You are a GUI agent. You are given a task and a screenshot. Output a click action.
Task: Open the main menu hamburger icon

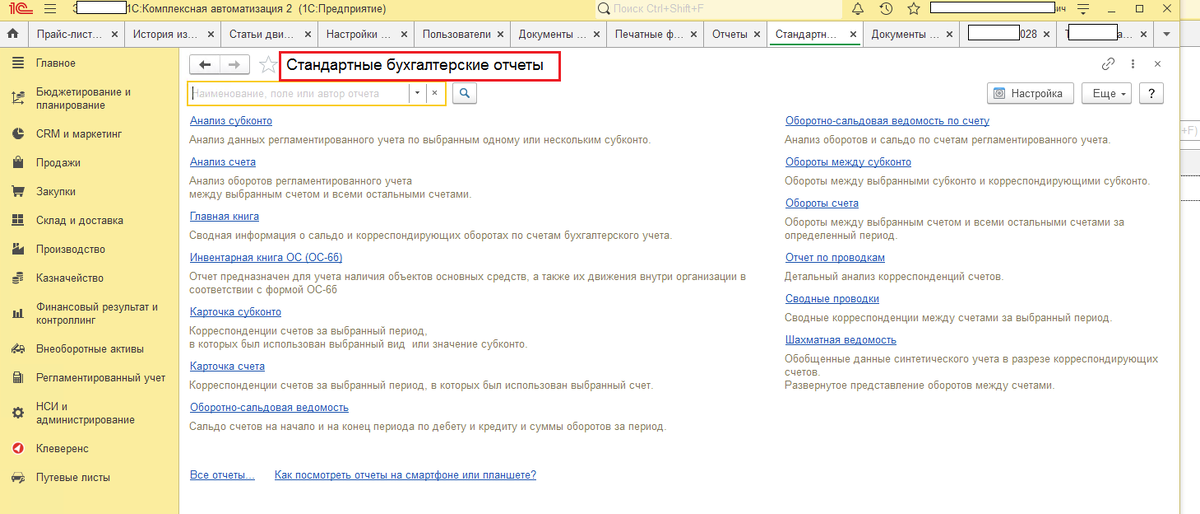point(49,9)
